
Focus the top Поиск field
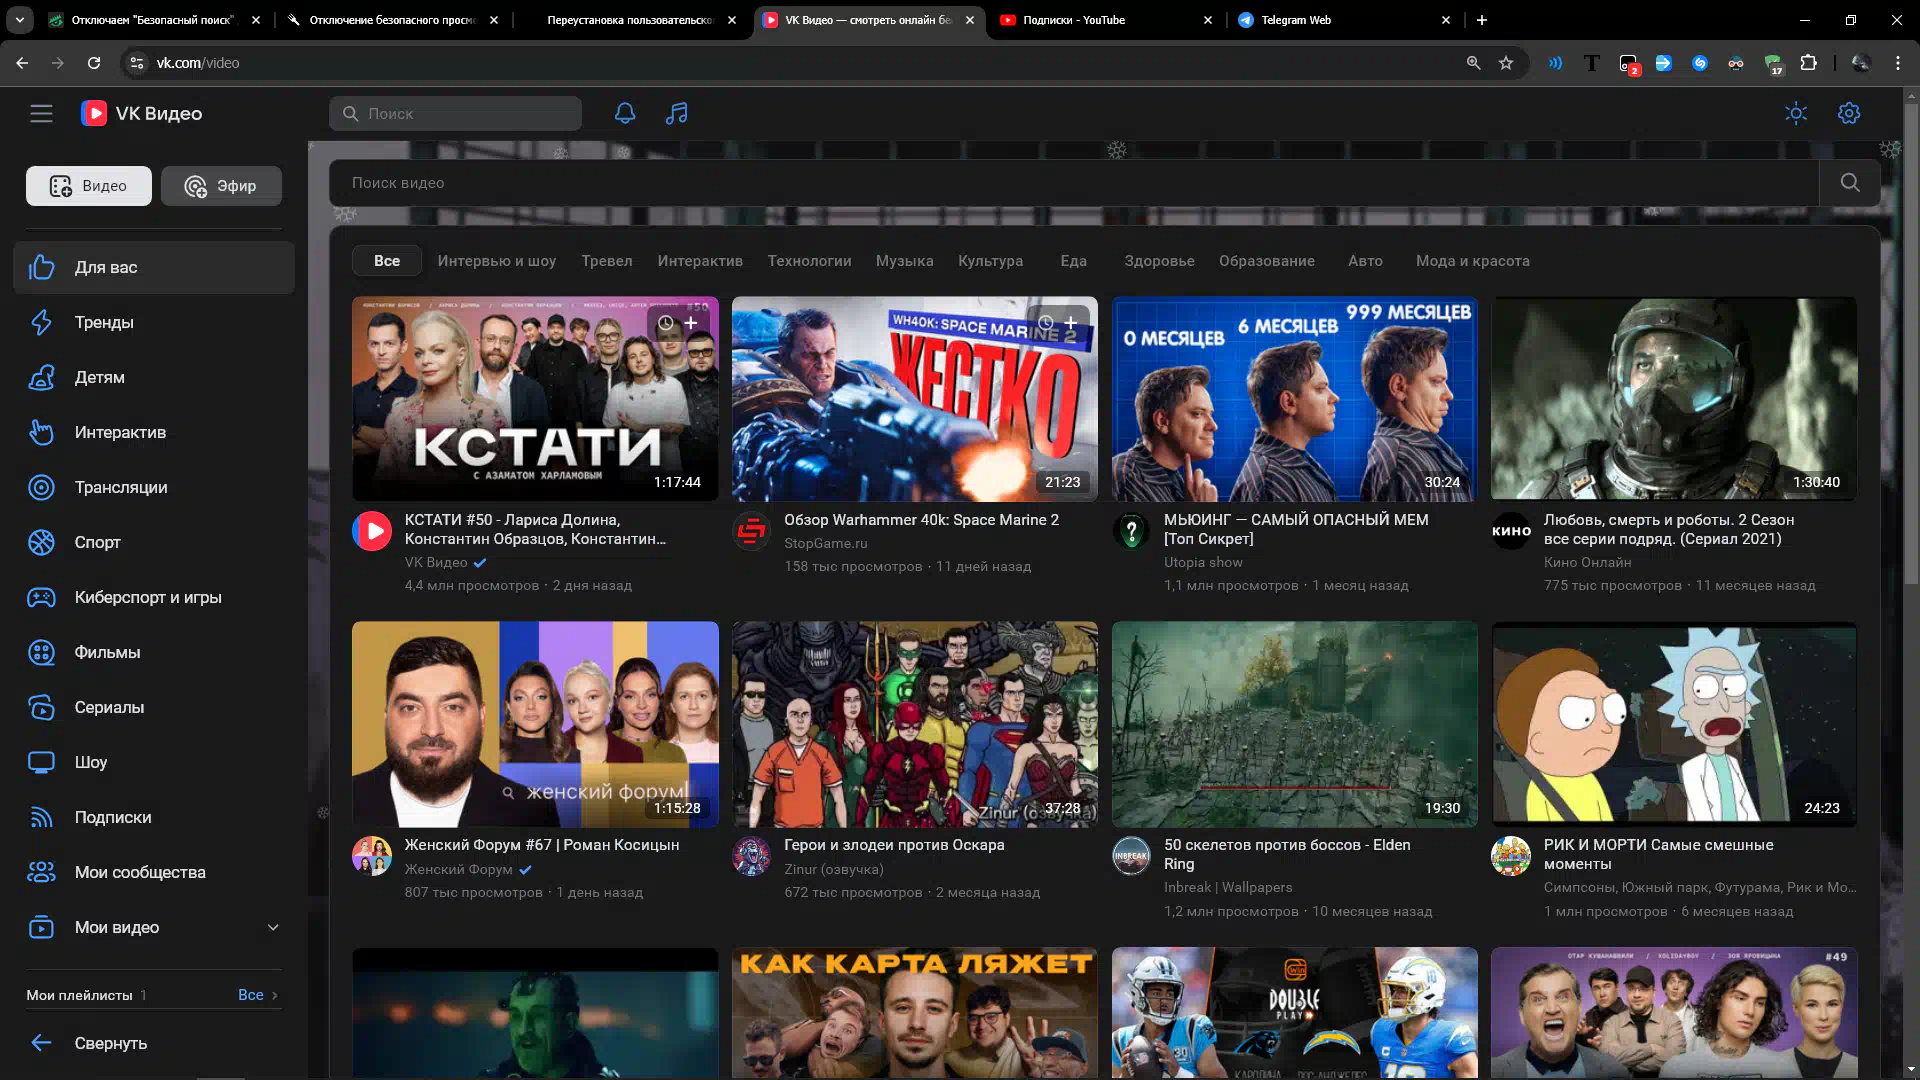[x=455, y=114]
